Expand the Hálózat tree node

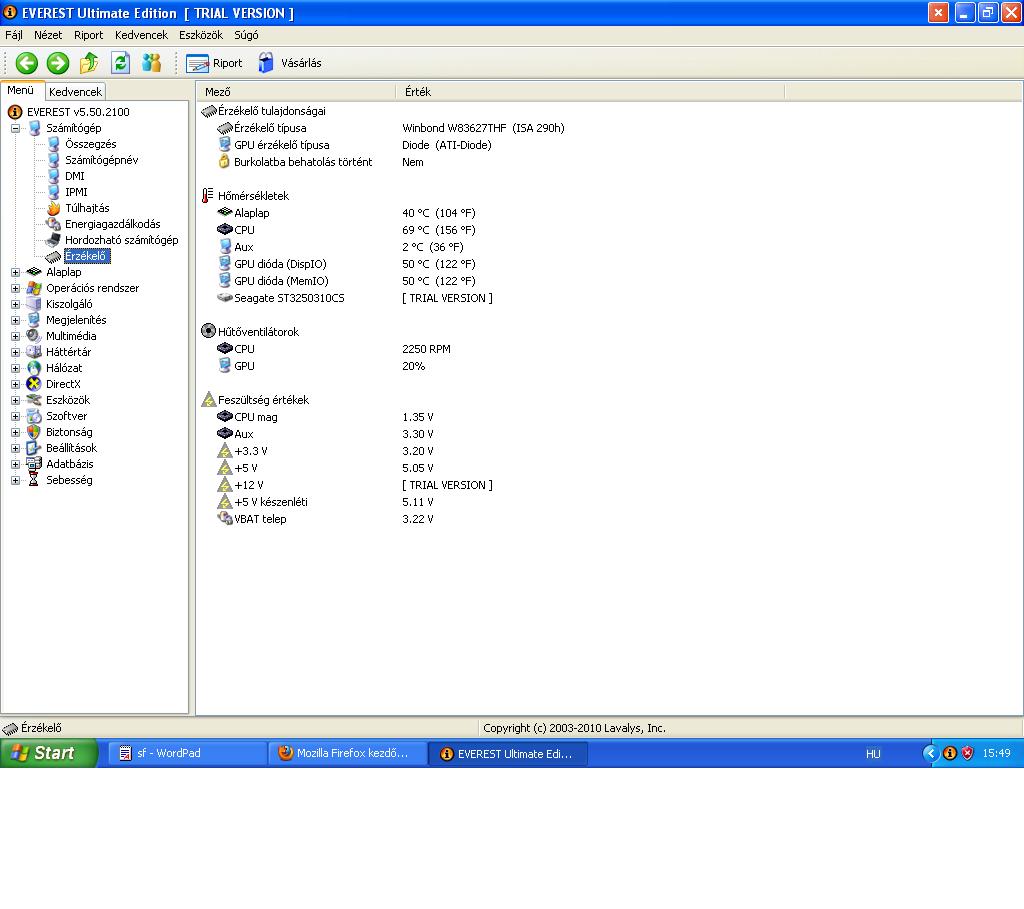point(16,368)
